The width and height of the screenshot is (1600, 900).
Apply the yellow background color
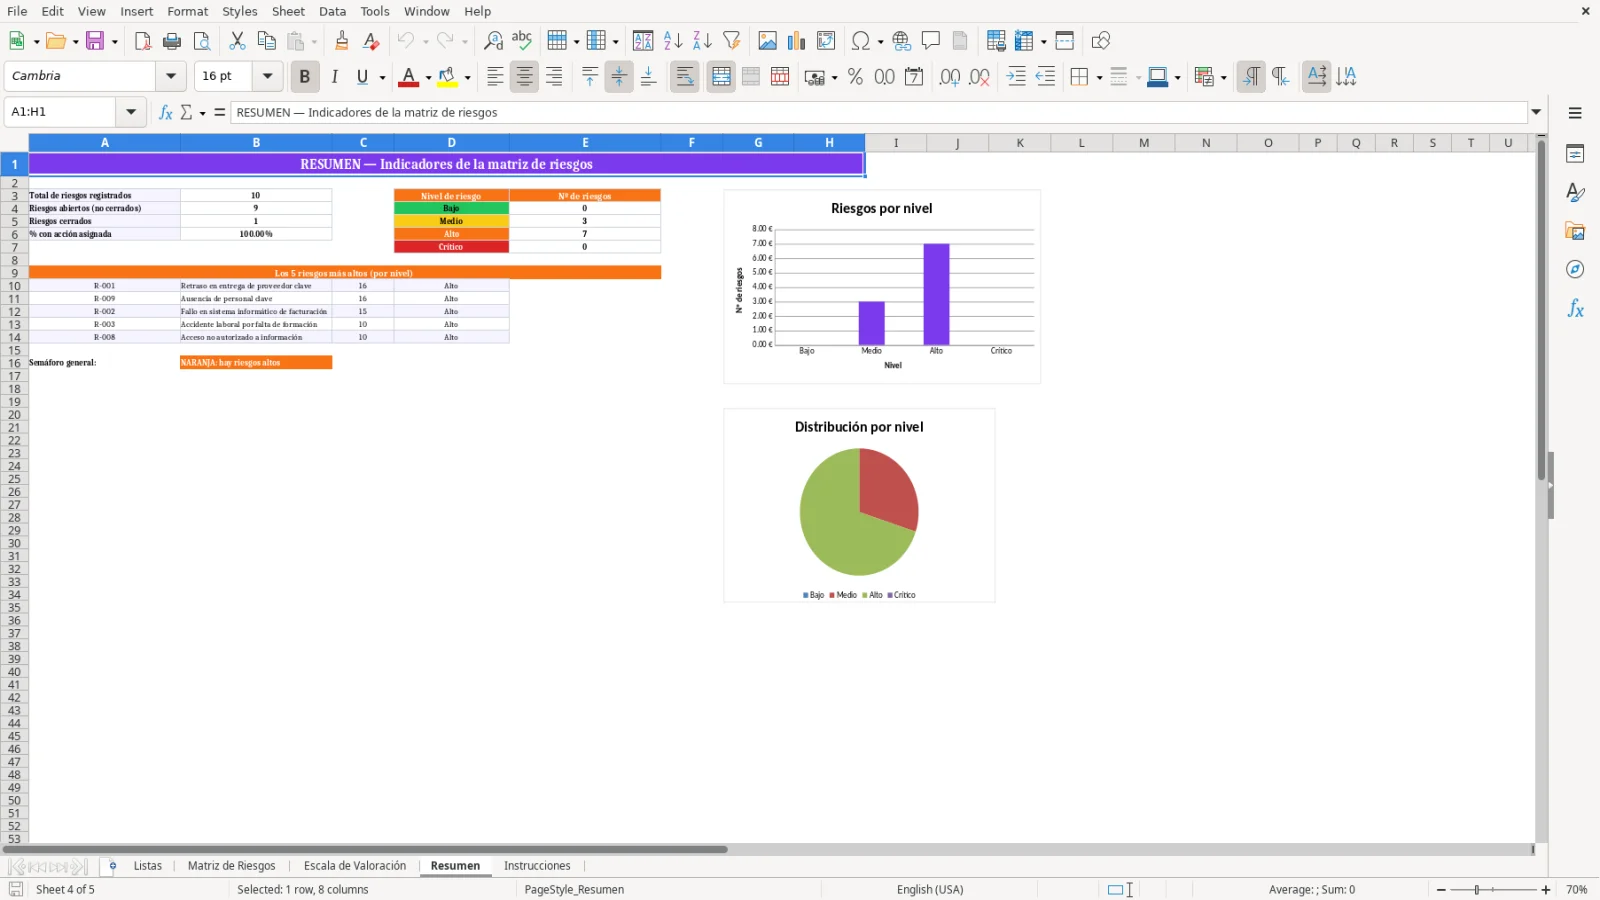447,77
